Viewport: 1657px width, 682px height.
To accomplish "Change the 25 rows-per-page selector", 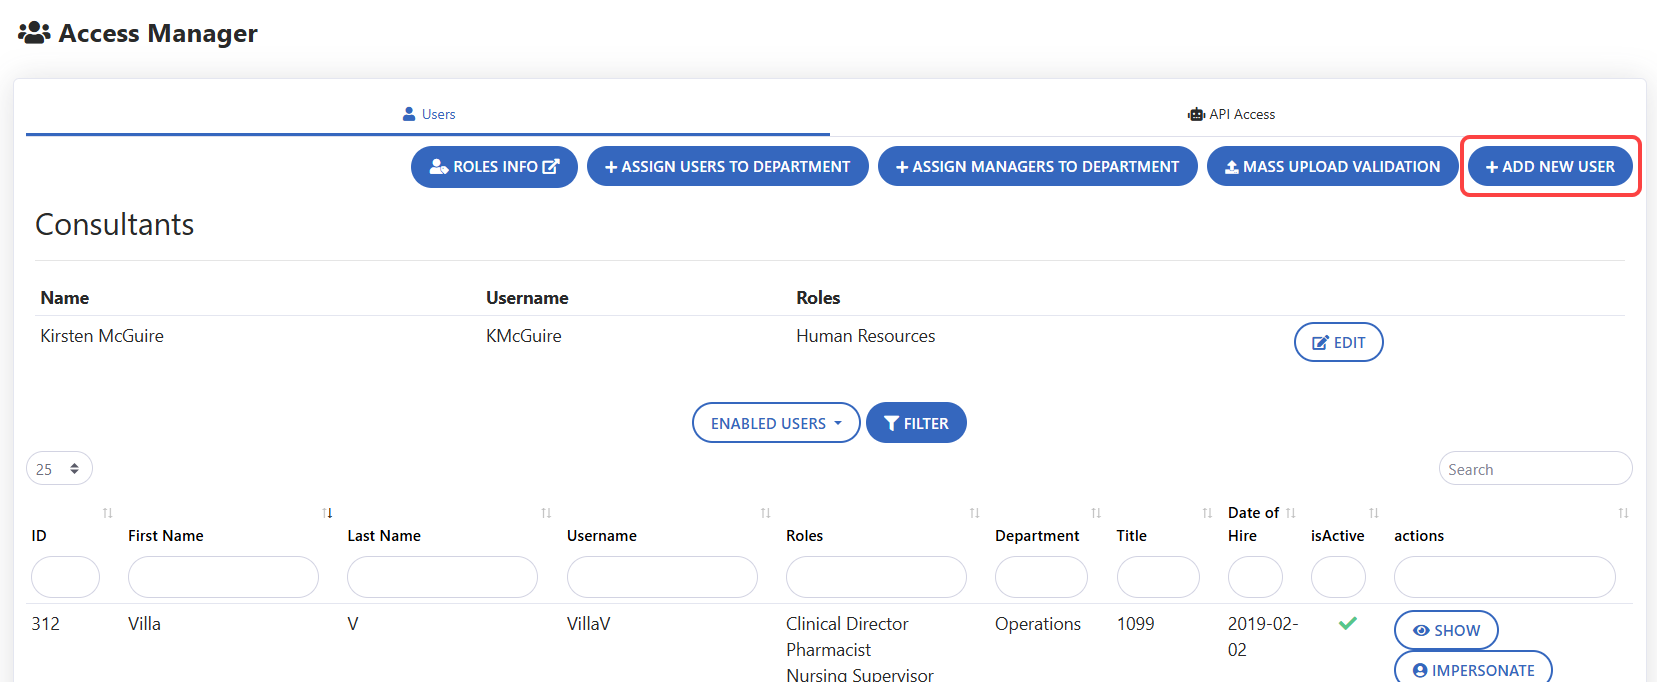I will 59,468.
